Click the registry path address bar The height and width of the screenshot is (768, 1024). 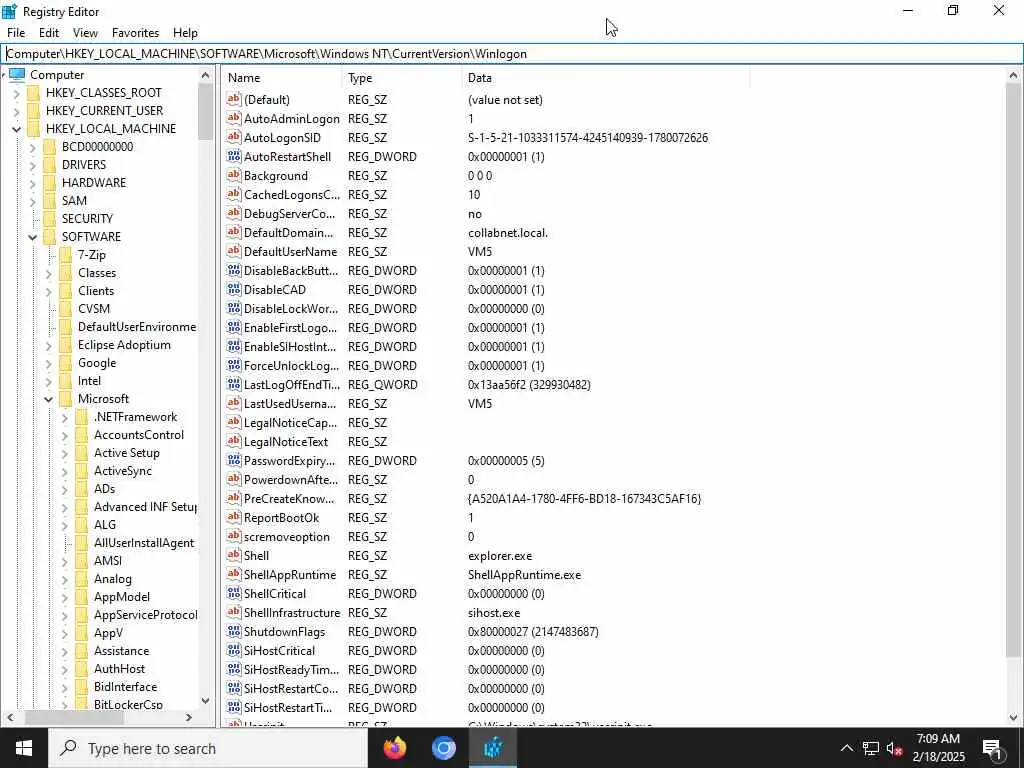pyautogui.click(x=512, y=54)
